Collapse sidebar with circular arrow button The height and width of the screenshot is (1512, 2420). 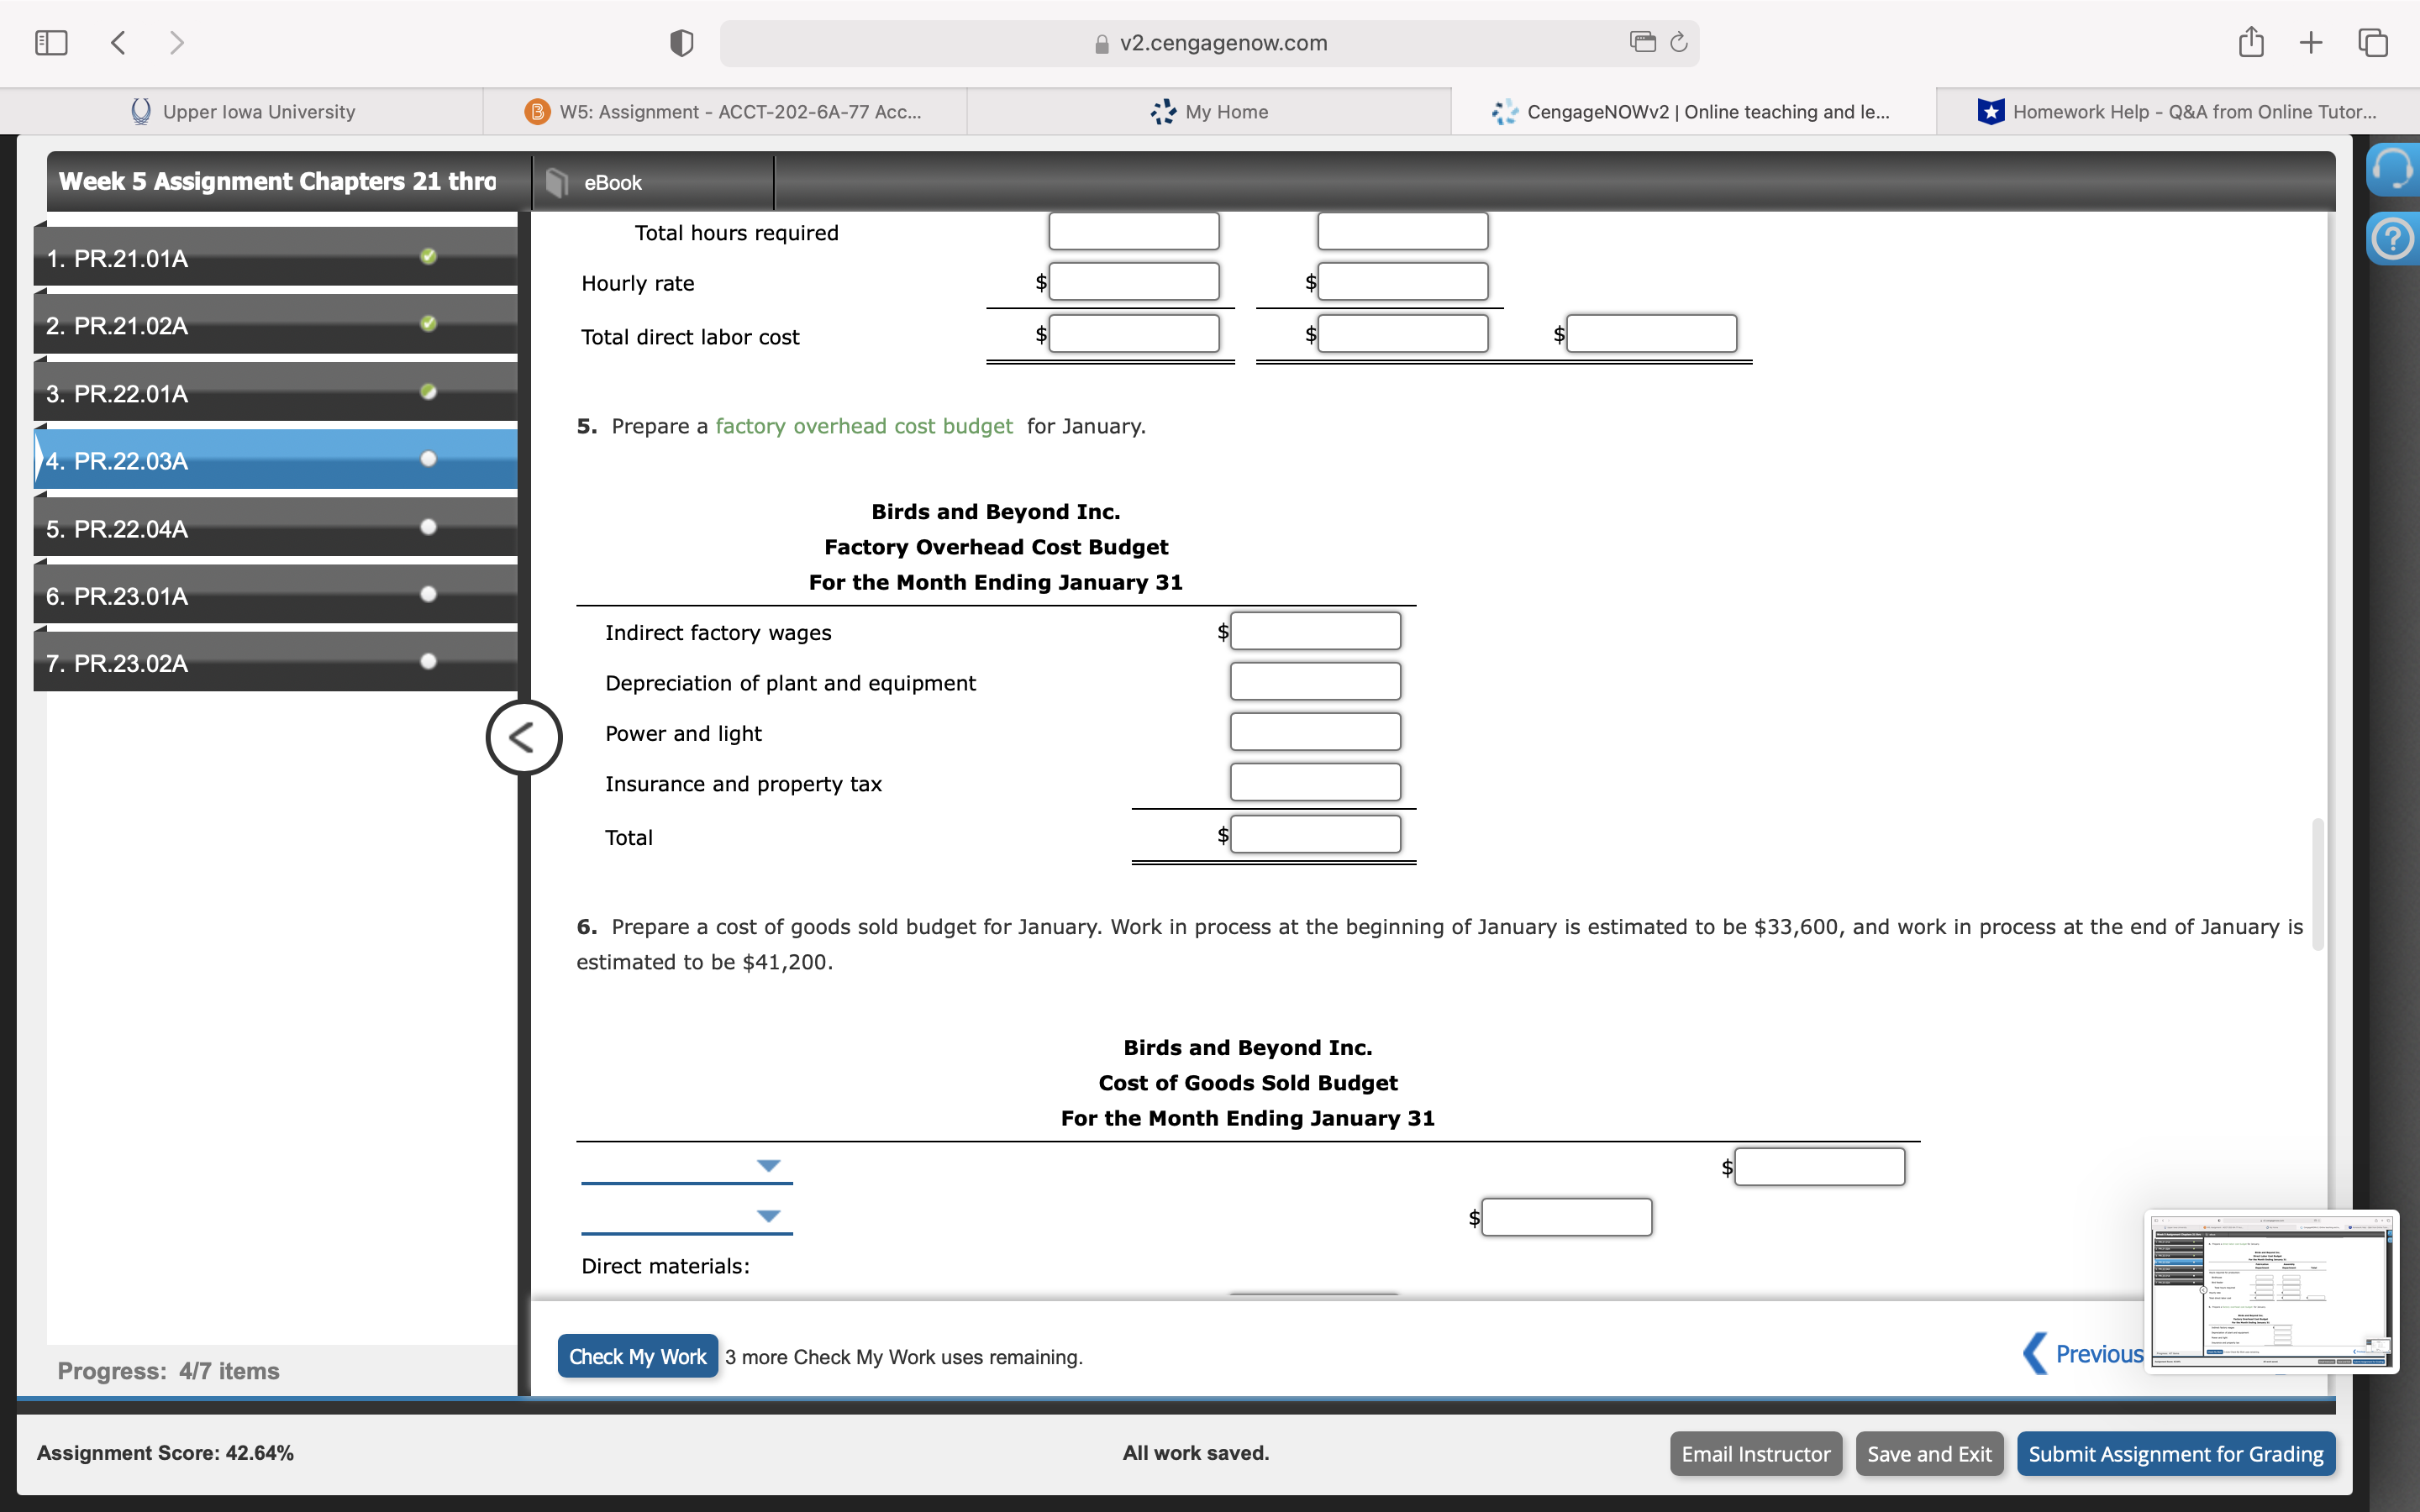[x=523, y=738]
